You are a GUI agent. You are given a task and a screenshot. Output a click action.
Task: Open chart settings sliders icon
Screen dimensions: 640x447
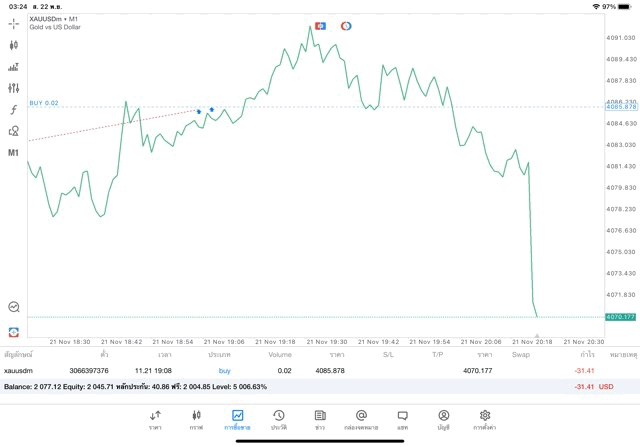(x=14, y=88)
